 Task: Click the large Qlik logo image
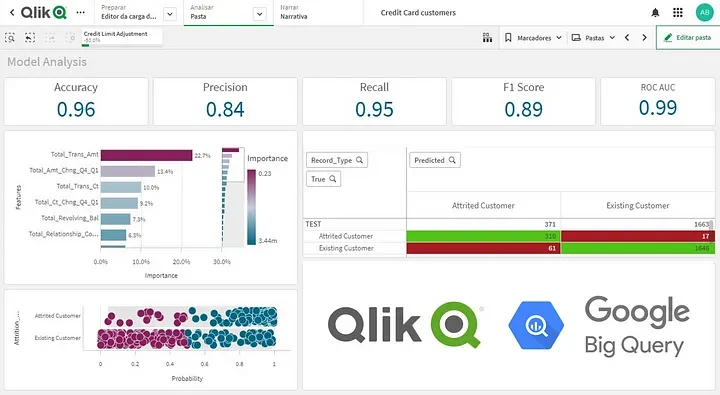(405, 325)
